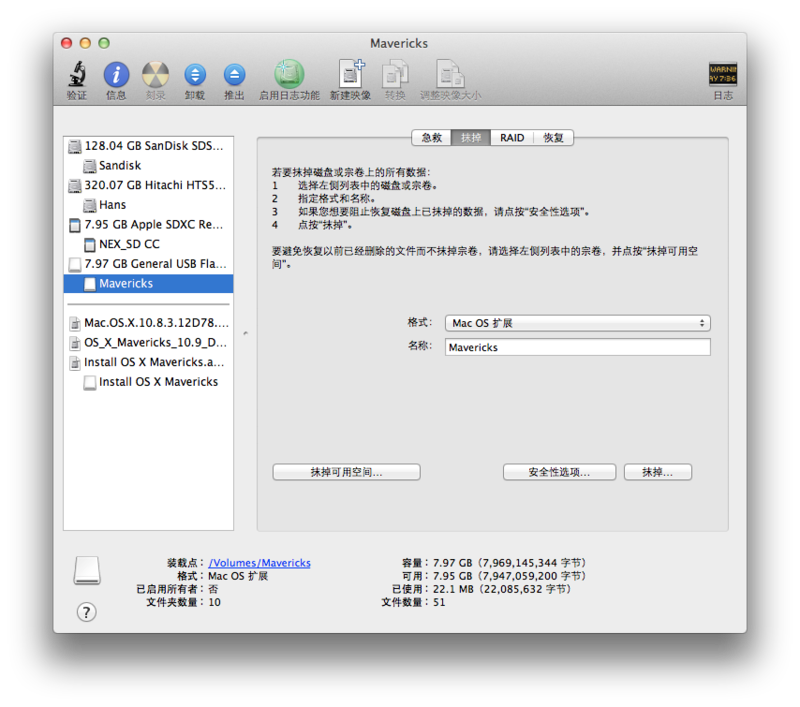
Task: Click the New Image toolbar icon
Action: tap(351, 74)
